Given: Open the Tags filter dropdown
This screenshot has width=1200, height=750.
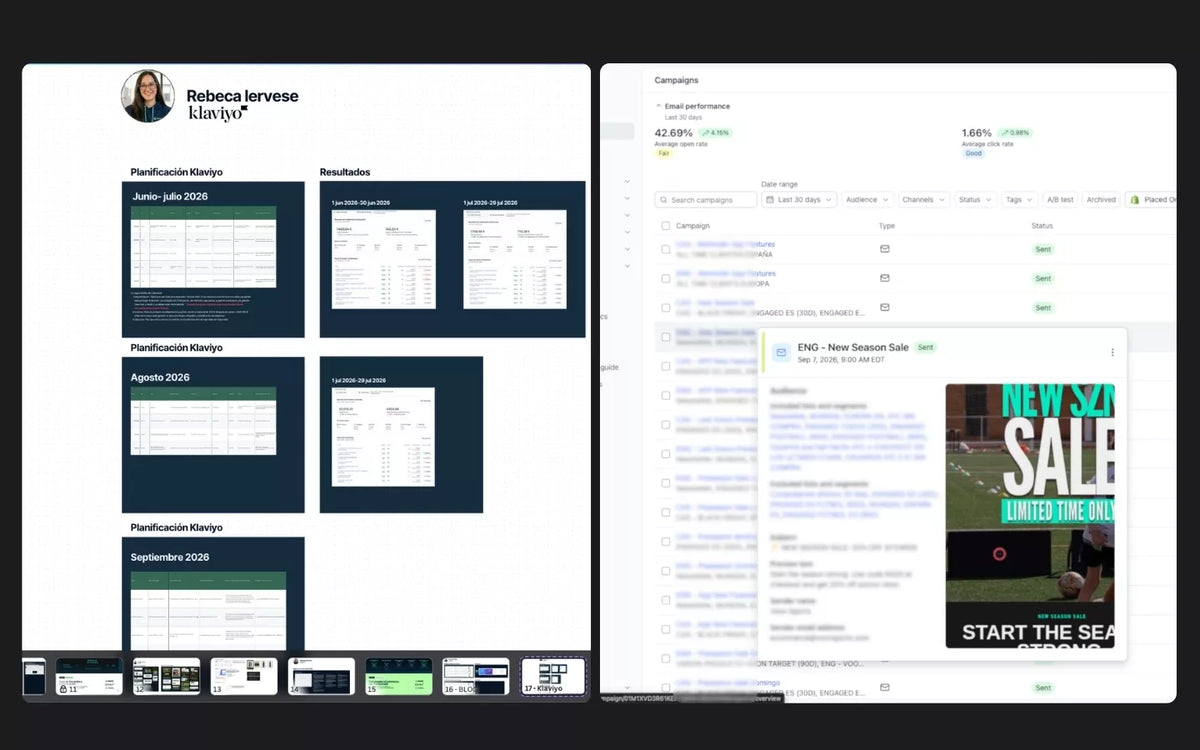Looking at the screenshot, I should (x=1019, y=200).
